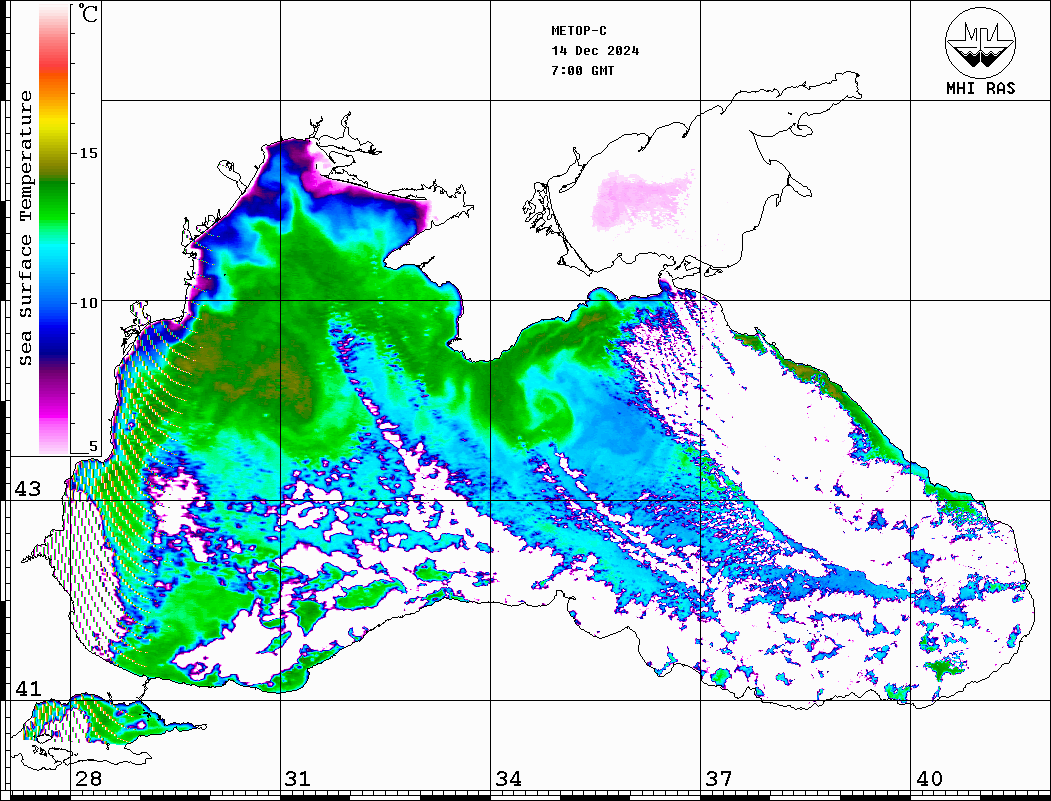
Task: Click the MHI RAS logo icon
Action: [981, 42]
